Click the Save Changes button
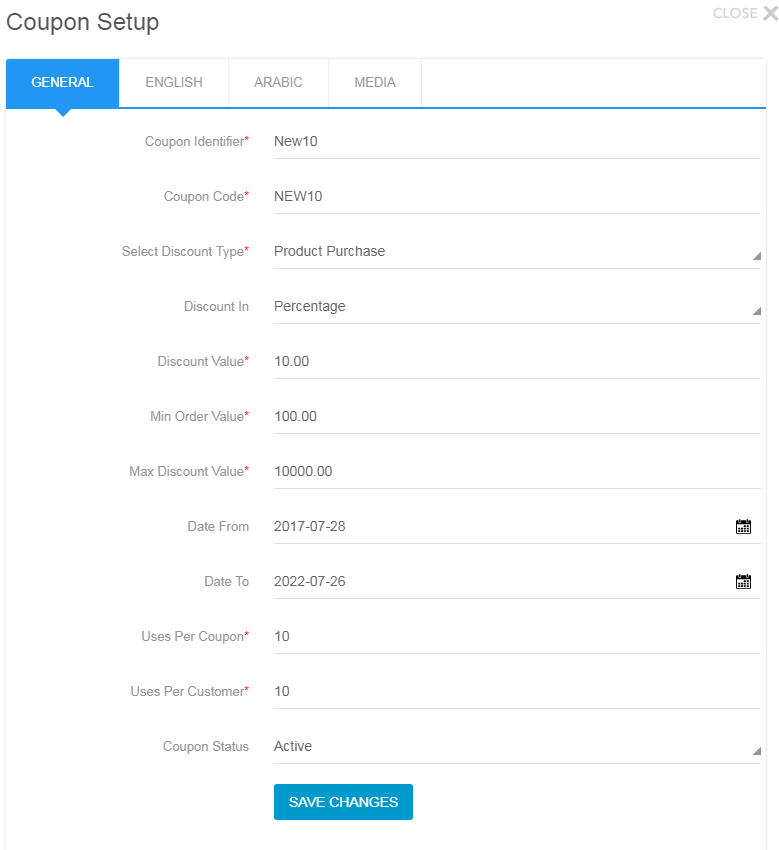779x850 pixels. [343, 802]
